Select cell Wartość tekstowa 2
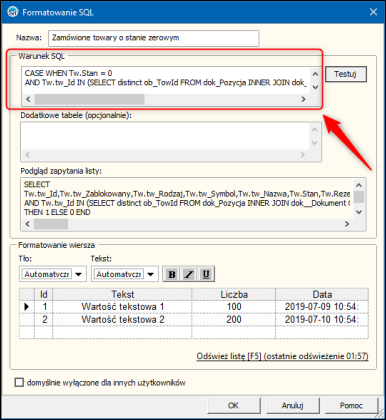The image size is (386, 420). (122, 319)
